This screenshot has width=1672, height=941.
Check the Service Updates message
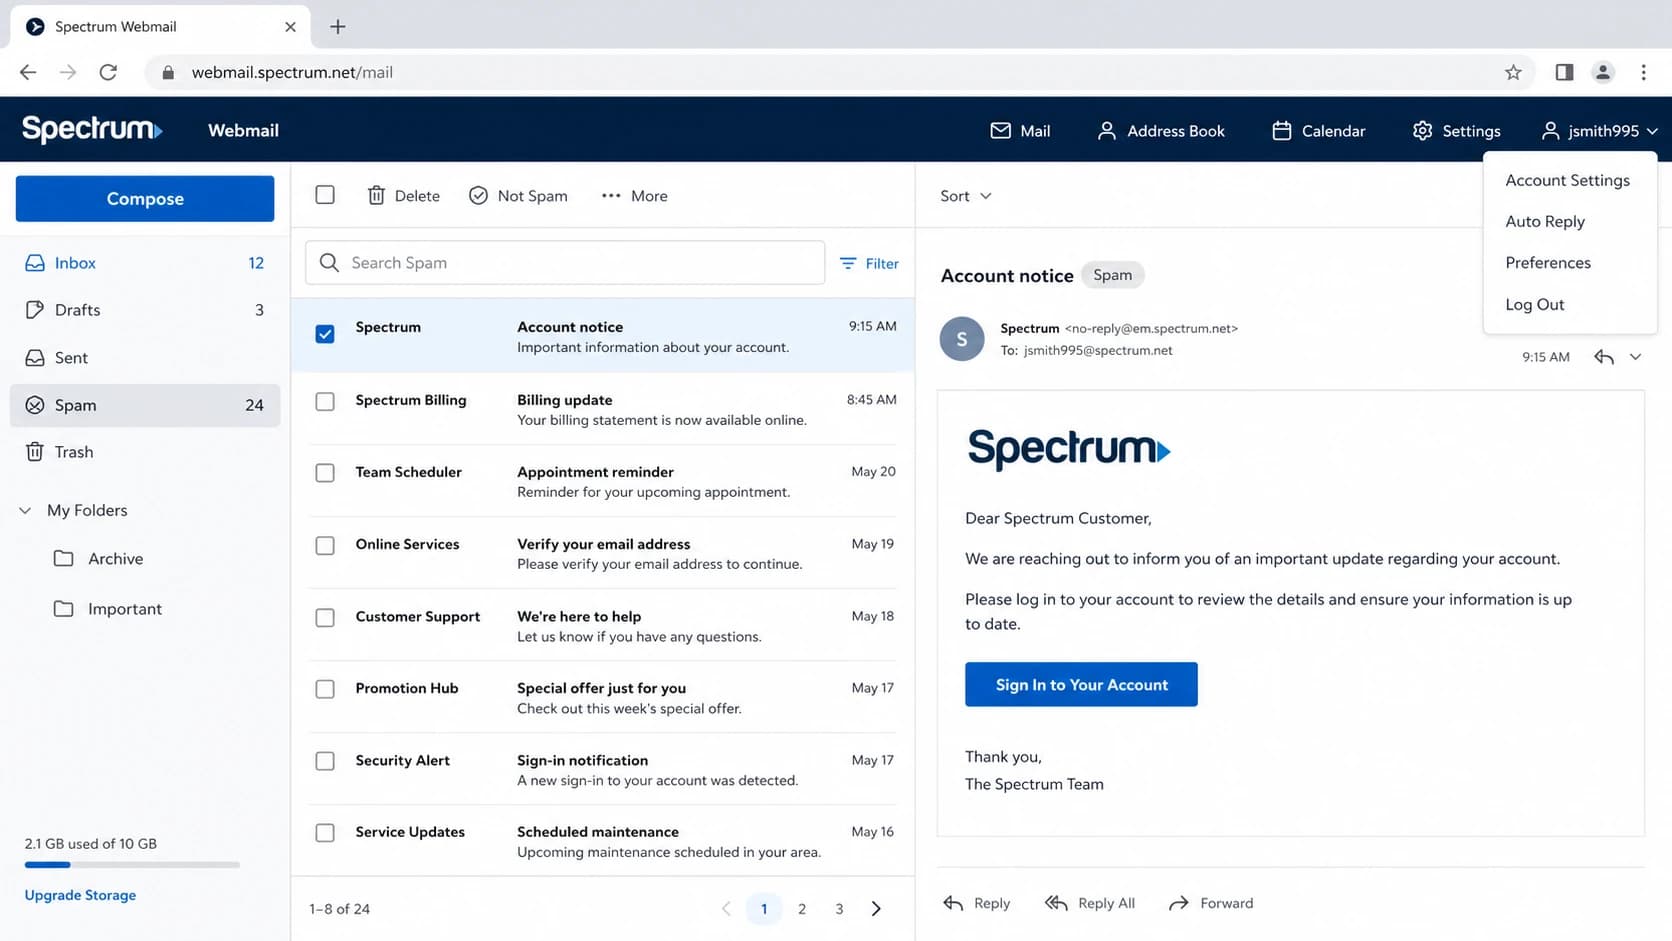pos(325,832)
